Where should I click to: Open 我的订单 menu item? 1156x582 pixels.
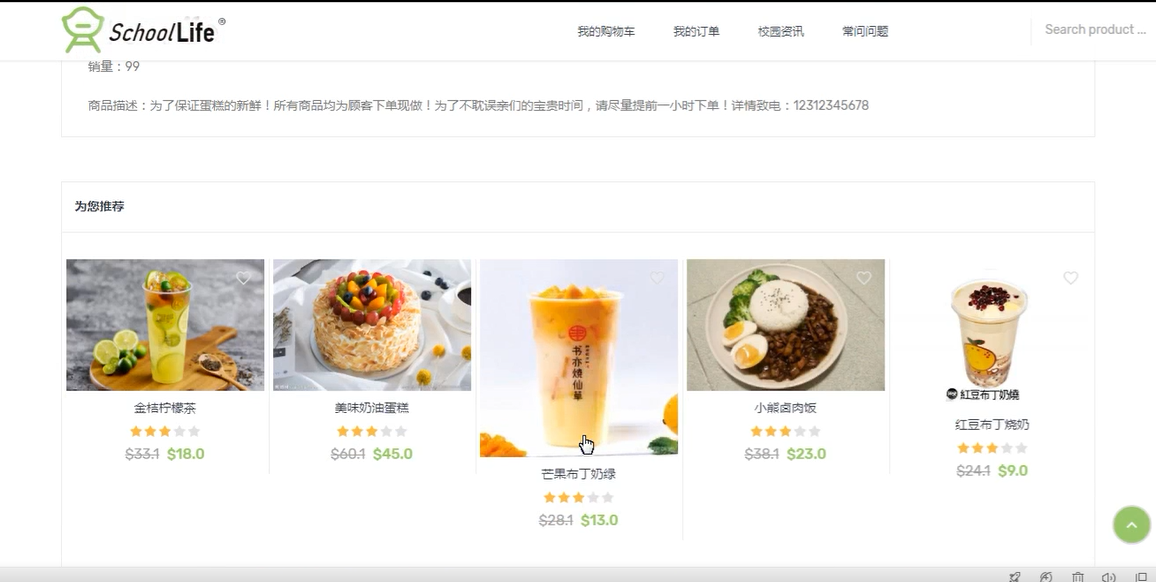(696, 31)
